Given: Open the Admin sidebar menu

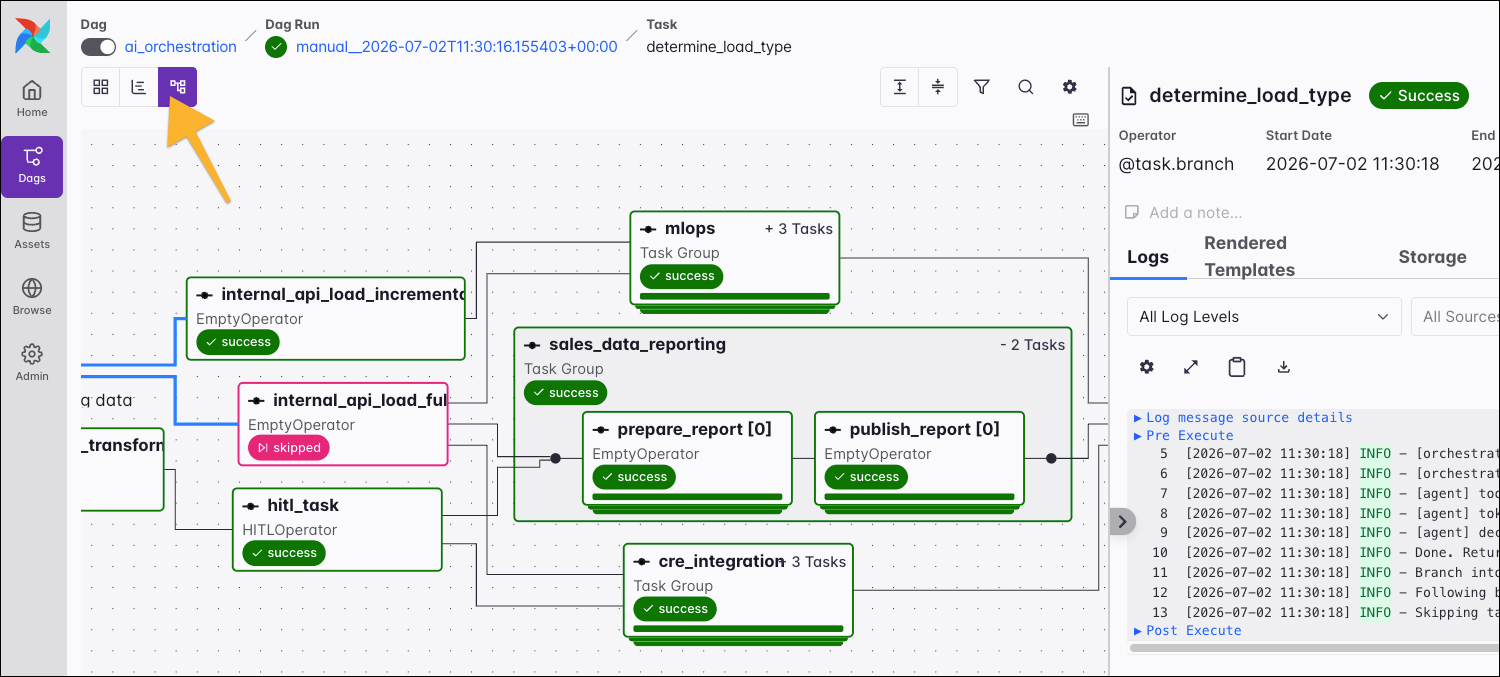Looking at the screenshot, I should (32, 363).
